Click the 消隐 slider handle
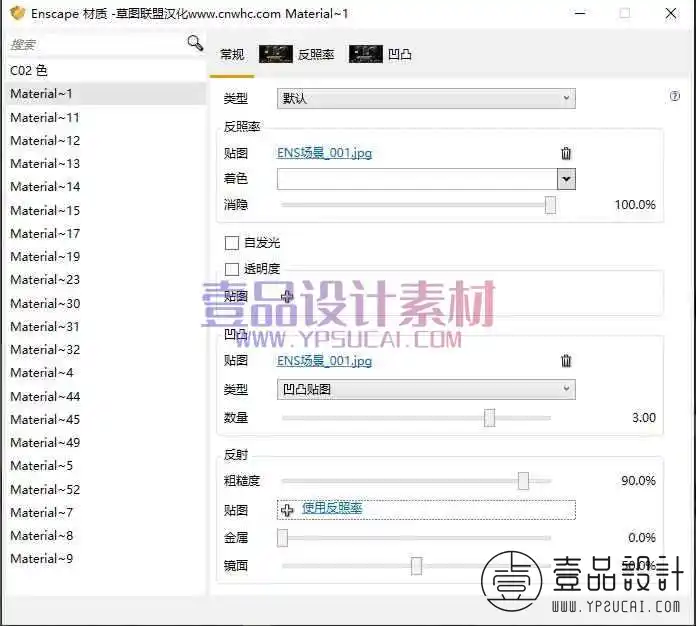Screen dimensions: 696x626 (x=550, y=205)
